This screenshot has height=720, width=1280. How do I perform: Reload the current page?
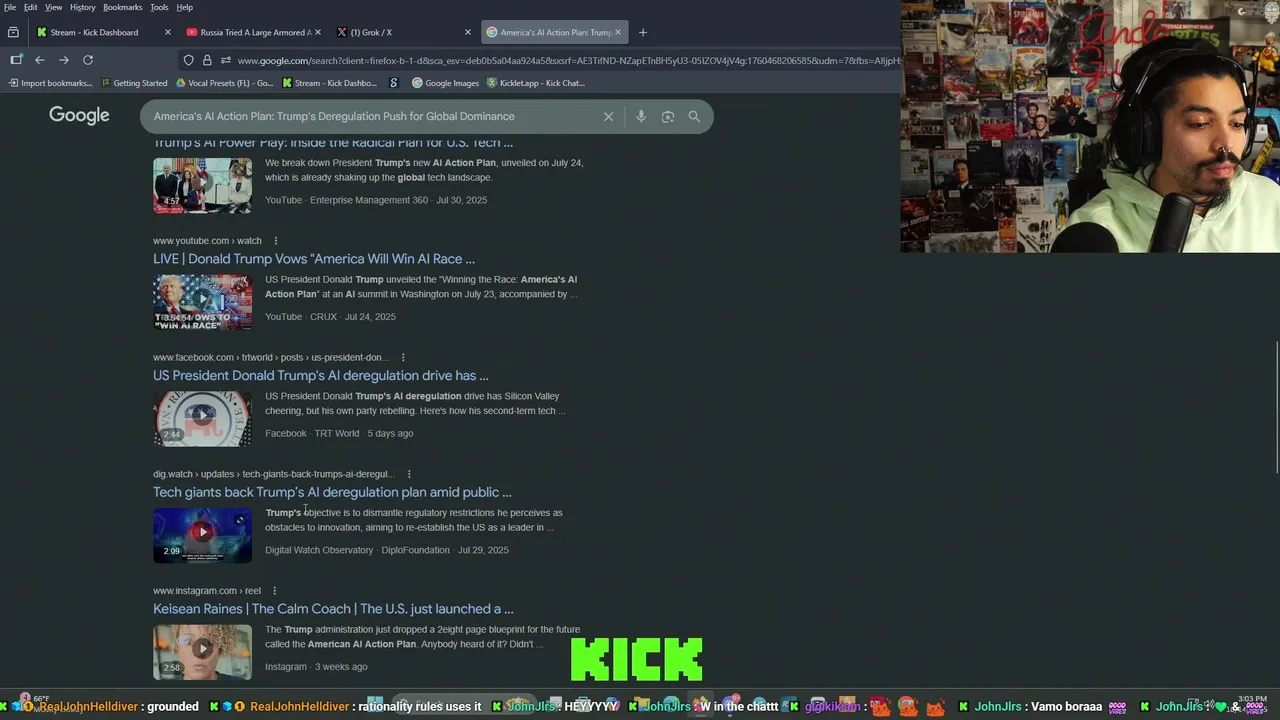tap(88, 60)
